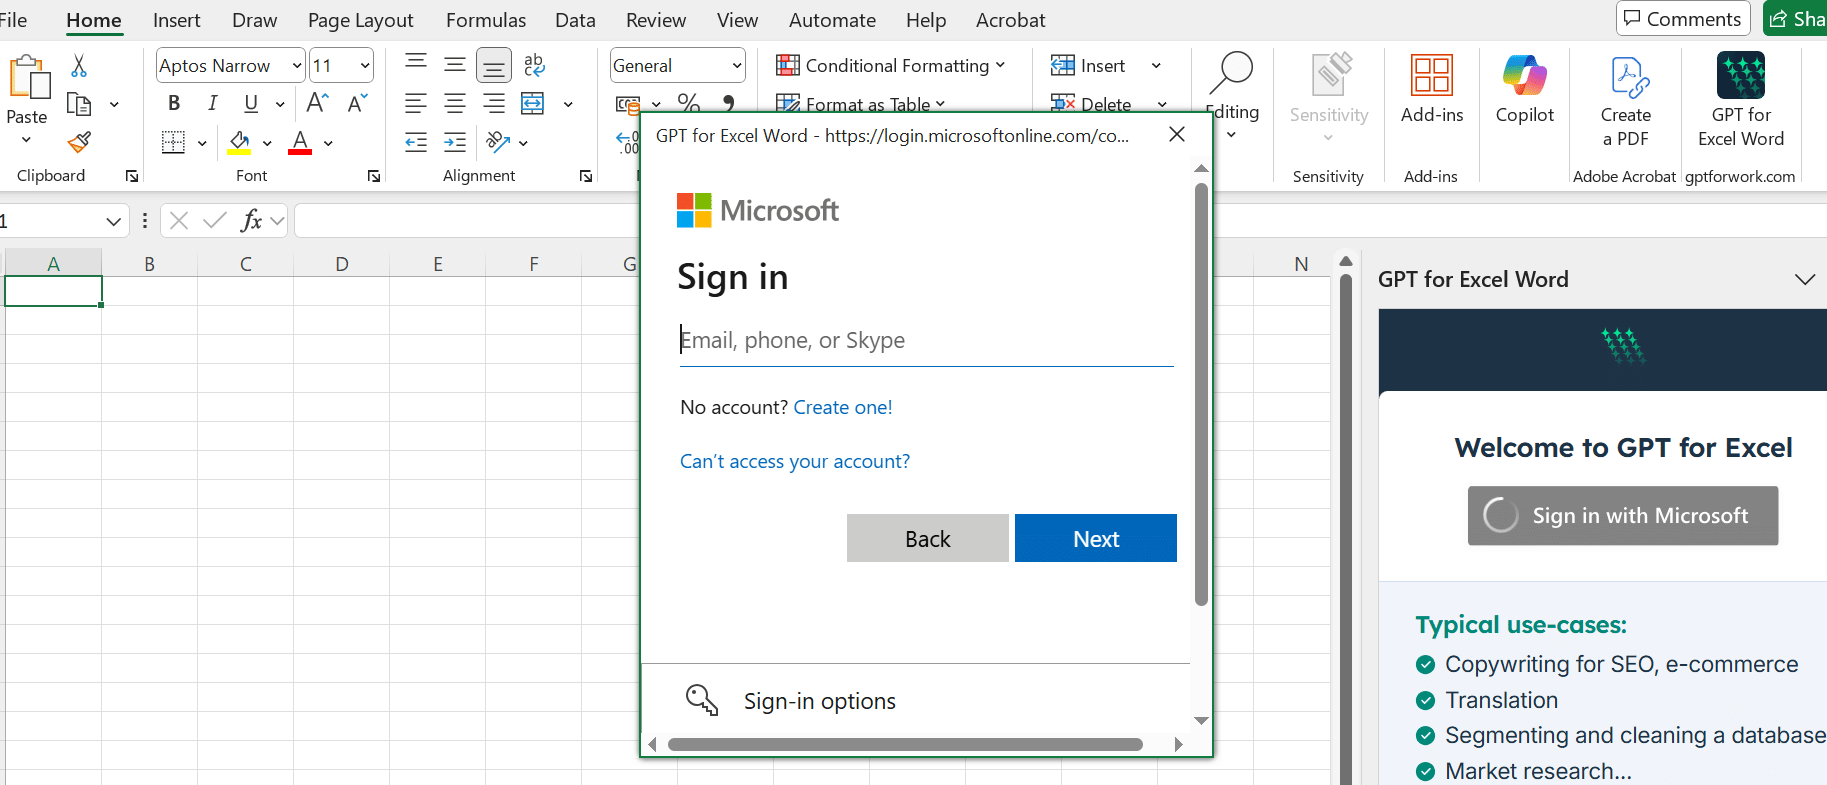1827x785 pixels.
Task: Increase font size with large A icon
Action: click(317, 103)
